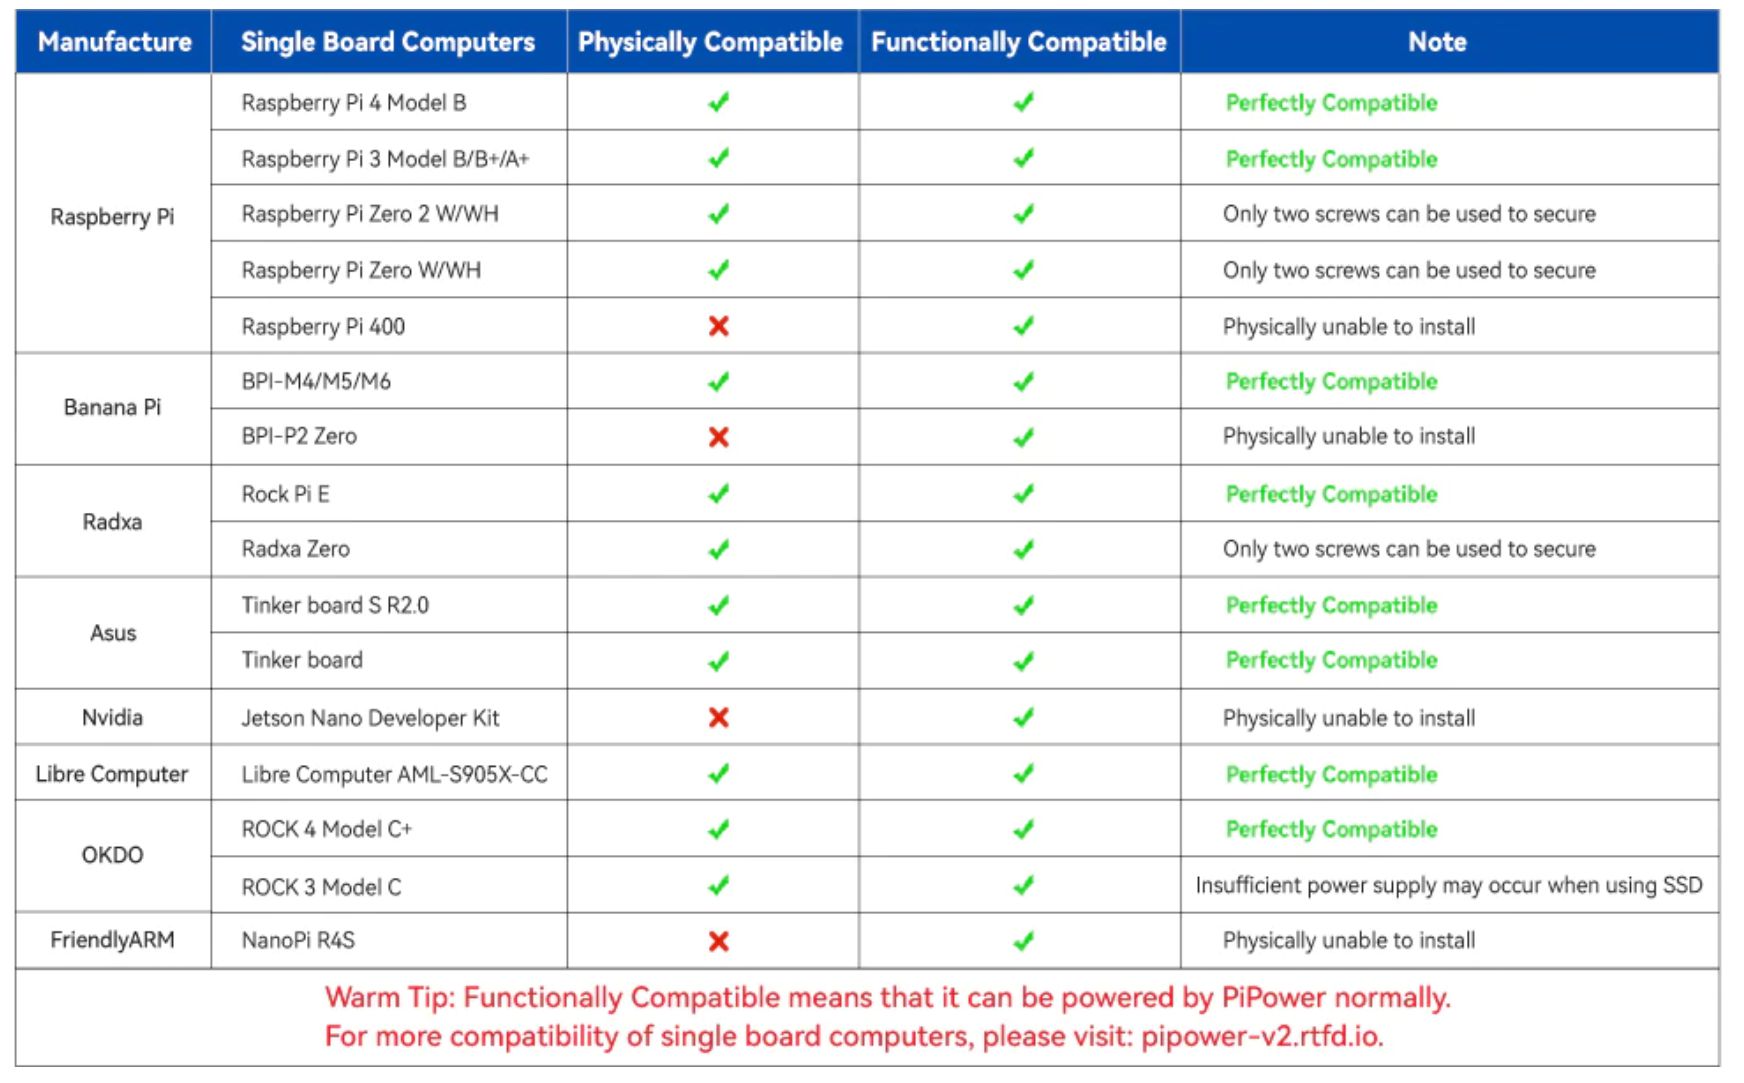Click physical checkmark for Libre Computer AML-S905X-CC
This screenshot has width=1744, height=1083.
click(718, 773)
